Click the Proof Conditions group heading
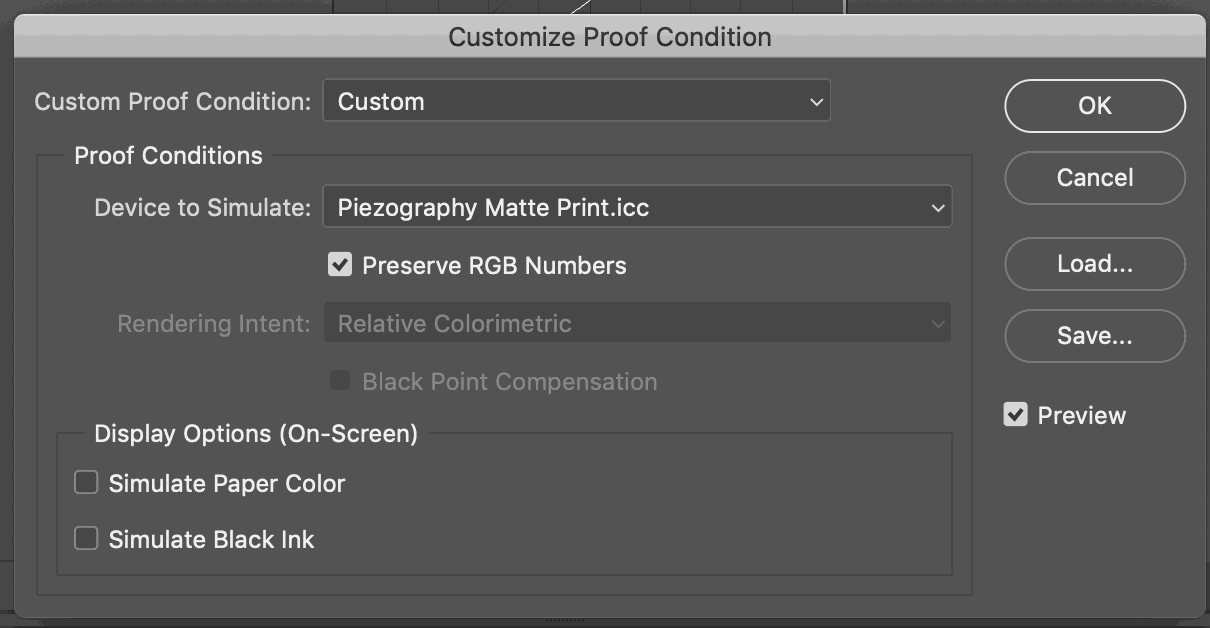Viewport: 1210px width, 628px height. pos(168,156)
